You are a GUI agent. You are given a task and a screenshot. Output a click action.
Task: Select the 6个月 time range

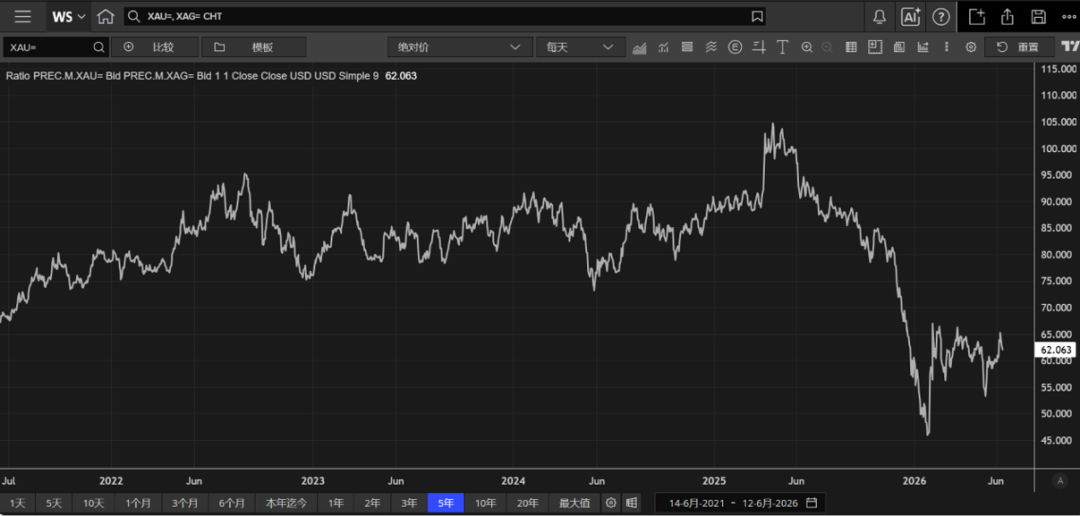[x=231, y=503]
